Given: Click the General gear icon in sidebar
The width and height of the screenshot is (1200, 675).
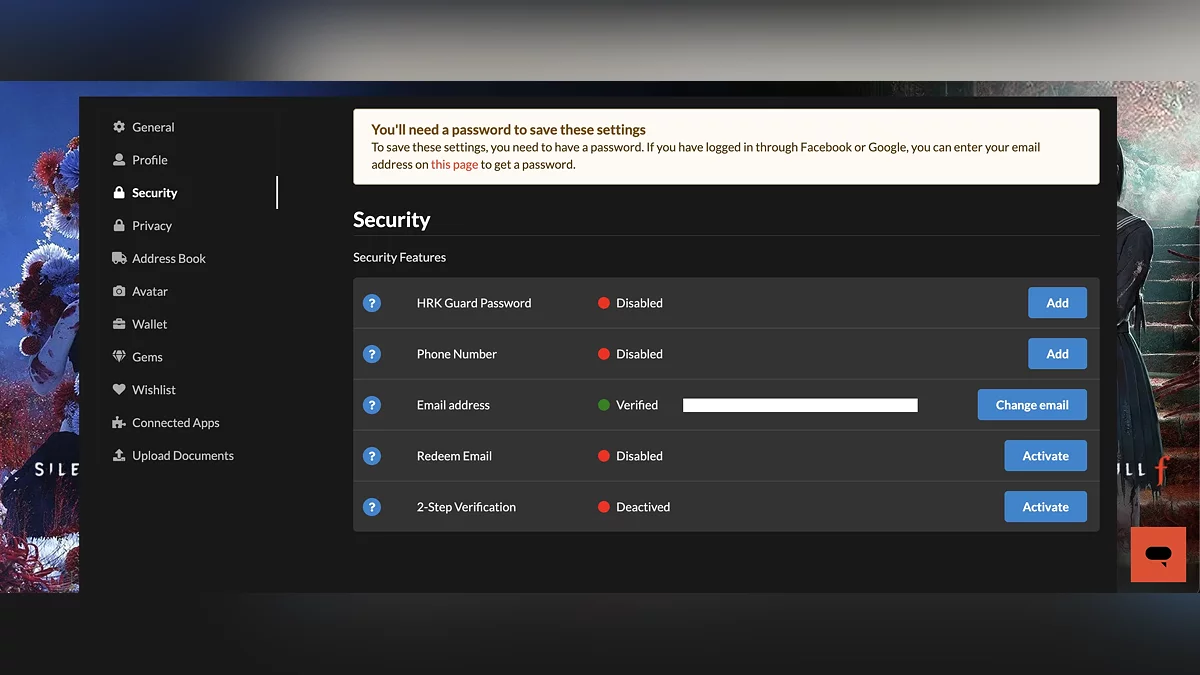Looking at the screenshot, I should click(119, 127).
